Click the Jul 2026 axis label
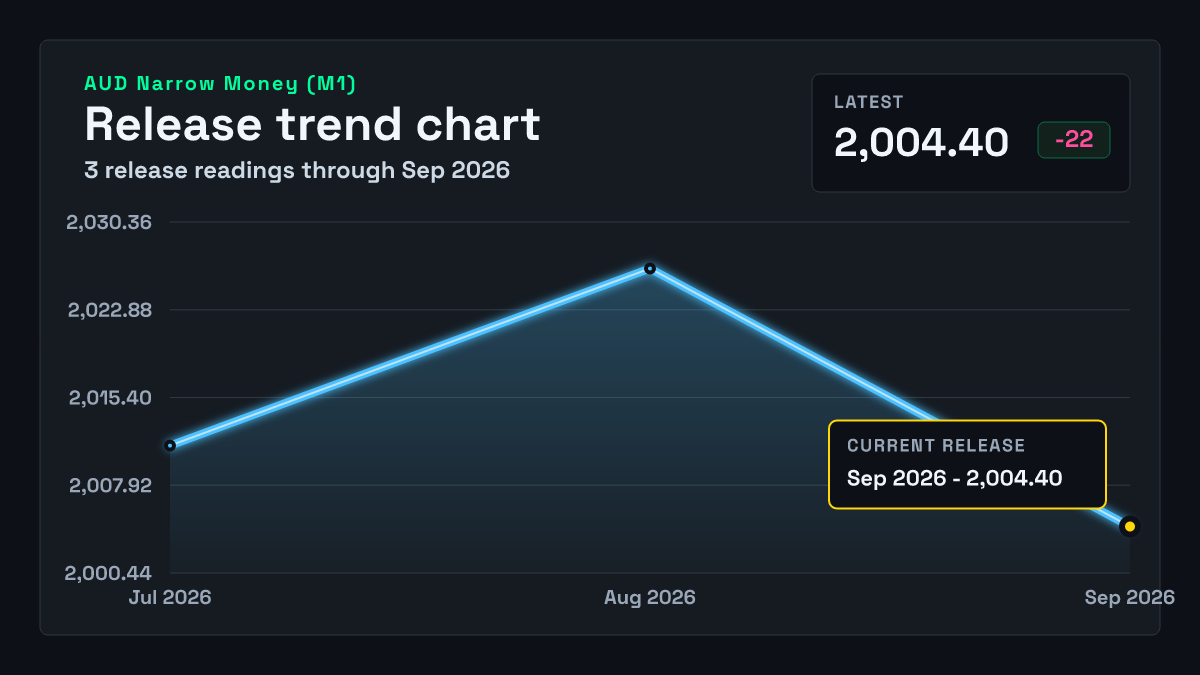This screenshot has height=675, width=1200. point(170,597)
